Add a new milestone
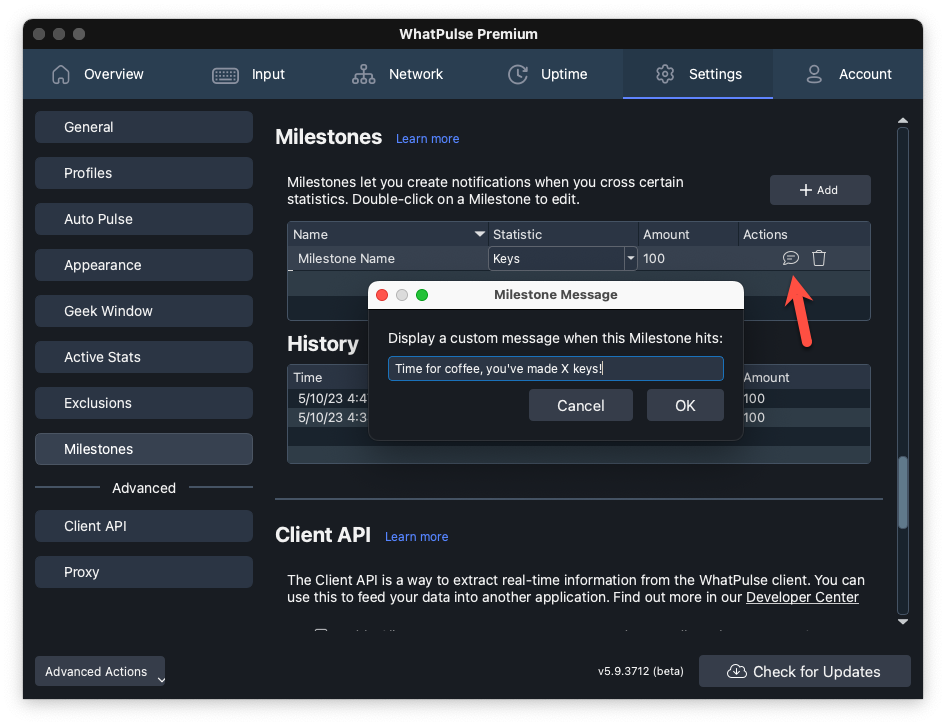 point(820,190)
